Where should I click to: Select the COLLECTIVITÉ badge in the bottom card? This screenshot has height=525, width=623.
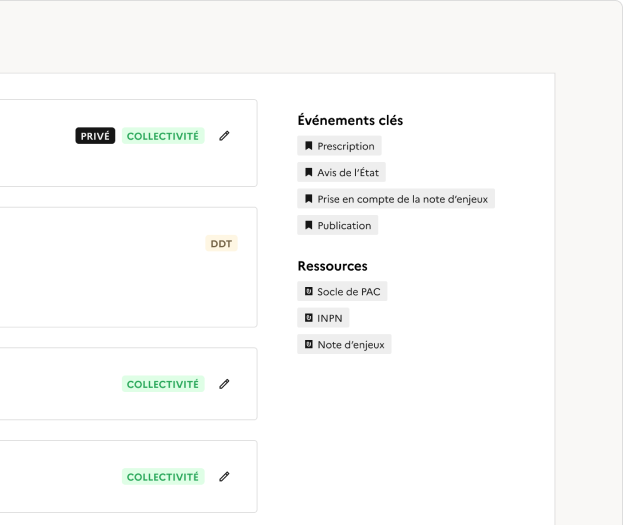pos(163,477)
